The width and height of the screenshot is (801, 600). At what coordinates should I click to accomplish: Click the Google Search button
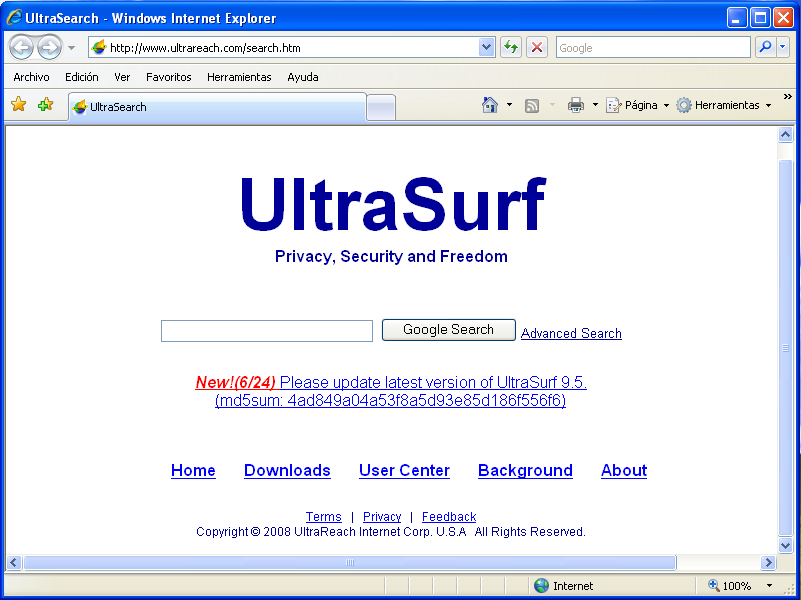click(x=449, y=330)
